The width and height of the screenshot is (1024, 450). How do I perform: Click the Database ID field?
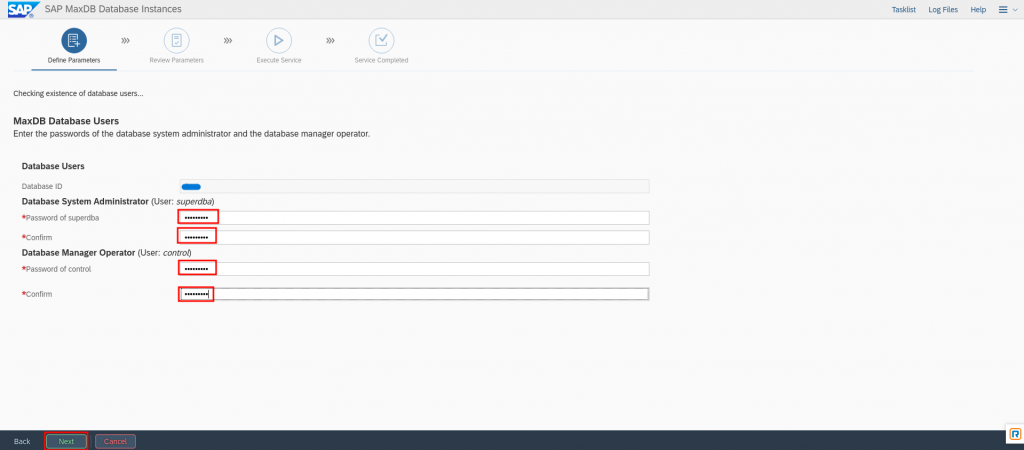click(x=414, y=186)
